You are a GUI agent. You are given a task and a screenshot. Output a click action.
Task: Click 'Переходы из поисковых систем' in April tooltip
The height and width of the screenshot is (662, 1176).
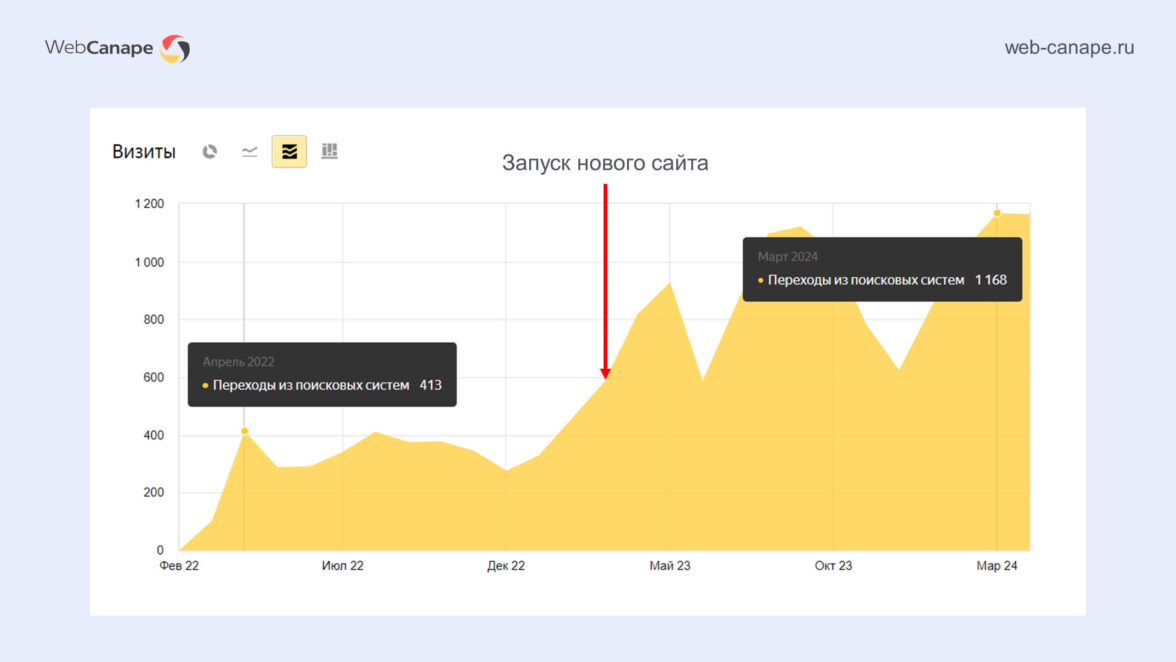click(x=310, y=385)
